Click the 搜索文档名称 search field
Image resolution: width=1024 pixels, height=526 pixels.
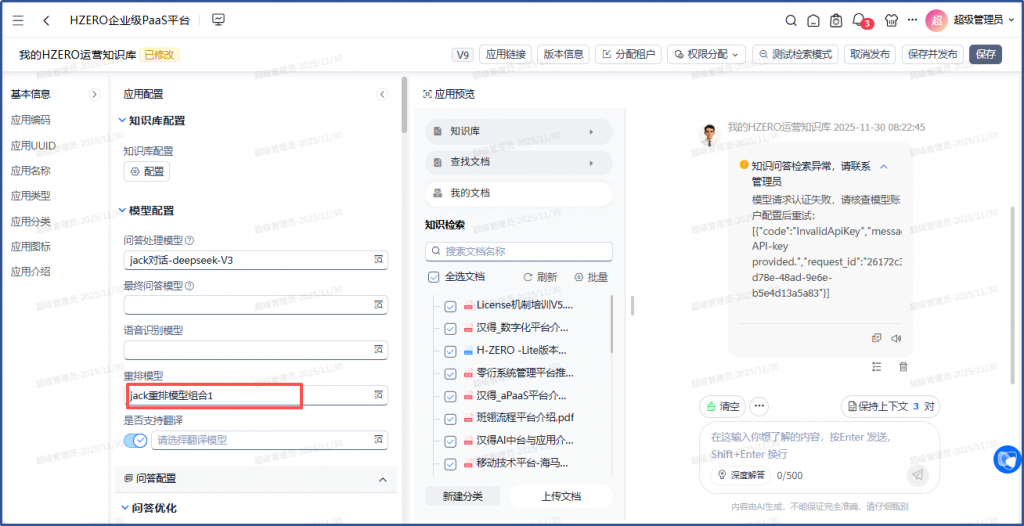point(518,252)
